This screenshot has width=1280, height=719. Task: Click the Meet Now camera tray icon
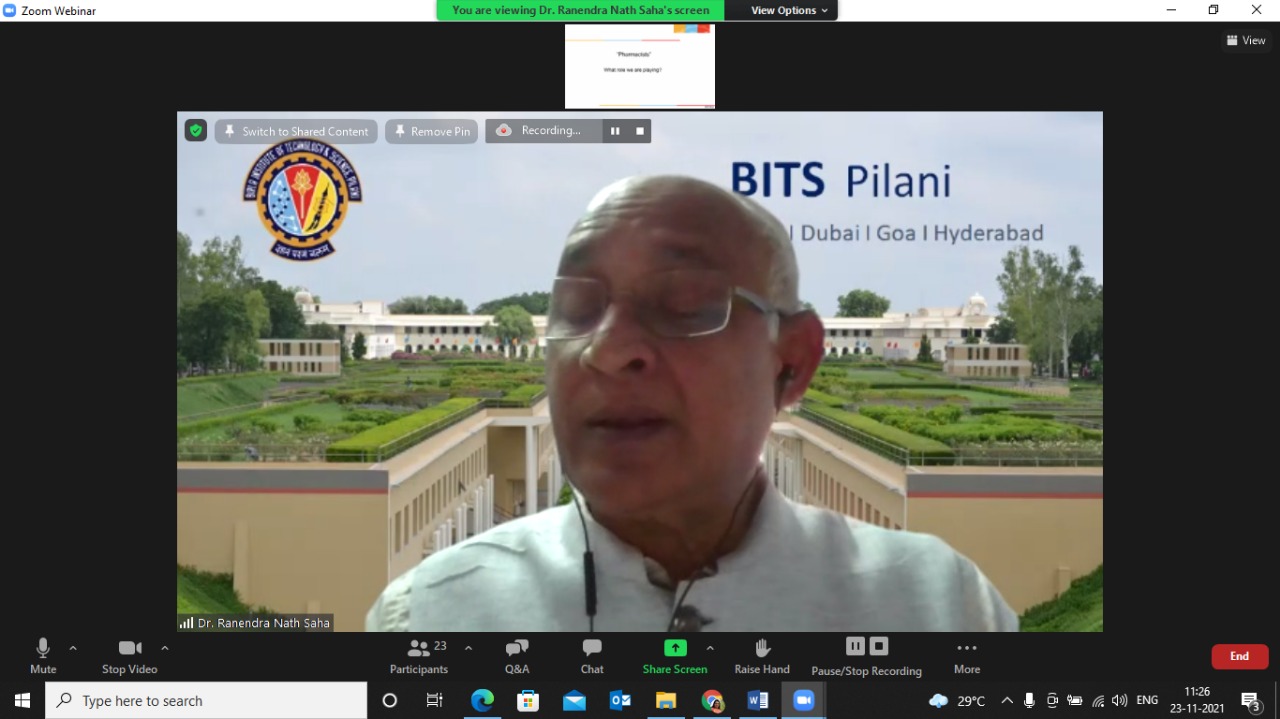[1052, 701]
